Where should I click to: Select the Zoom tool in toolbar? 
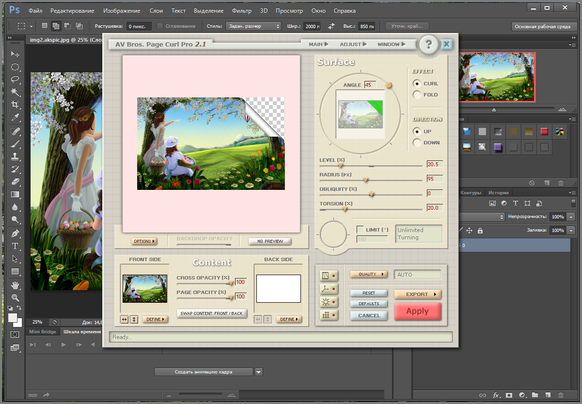(x=15, y=297)
